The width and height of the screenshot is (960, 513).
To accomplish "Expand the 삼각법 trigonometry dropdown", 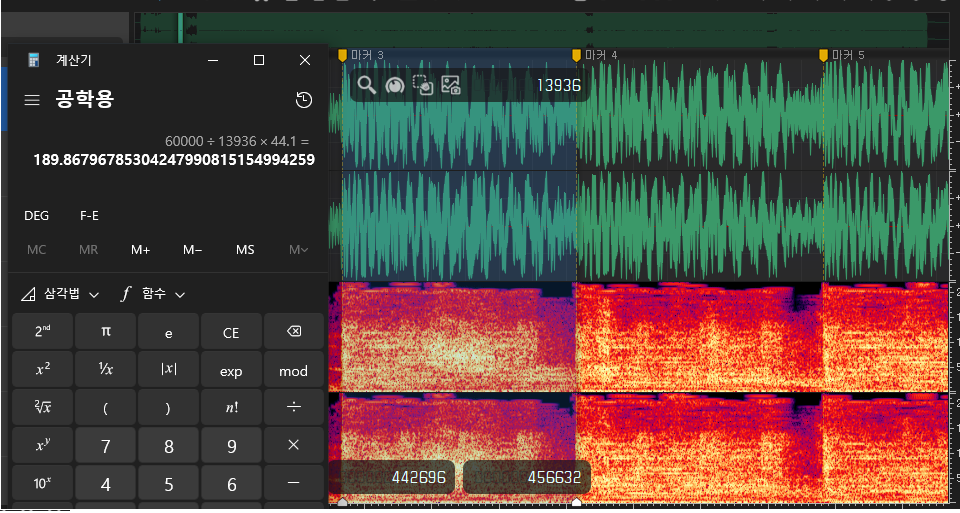I will pyautogui.click(x=60, y=294).
